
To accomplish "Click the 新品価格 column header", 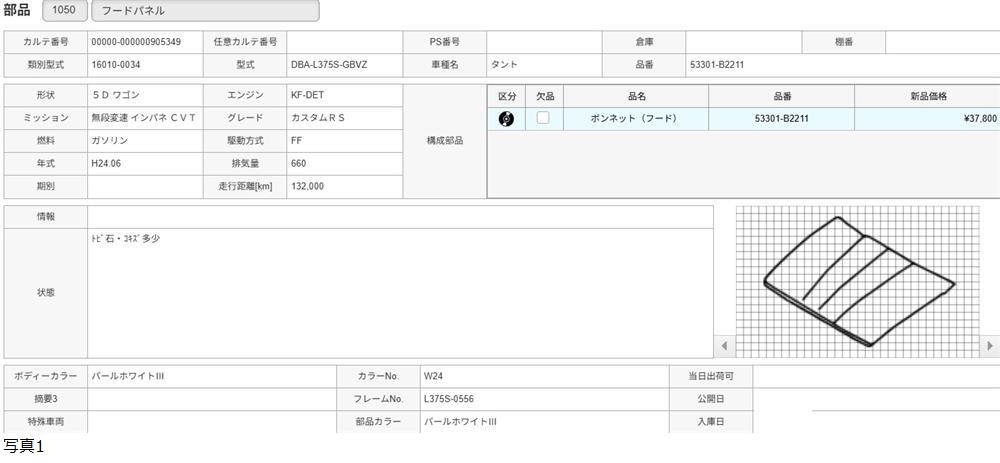I will (927, 96).
